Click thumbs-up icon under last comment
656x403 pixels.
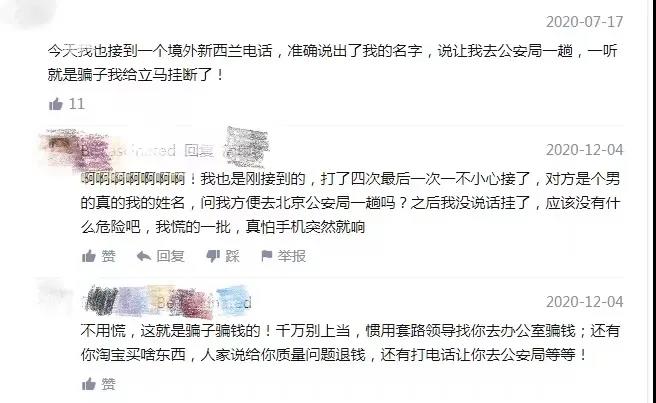click(89, 384)
